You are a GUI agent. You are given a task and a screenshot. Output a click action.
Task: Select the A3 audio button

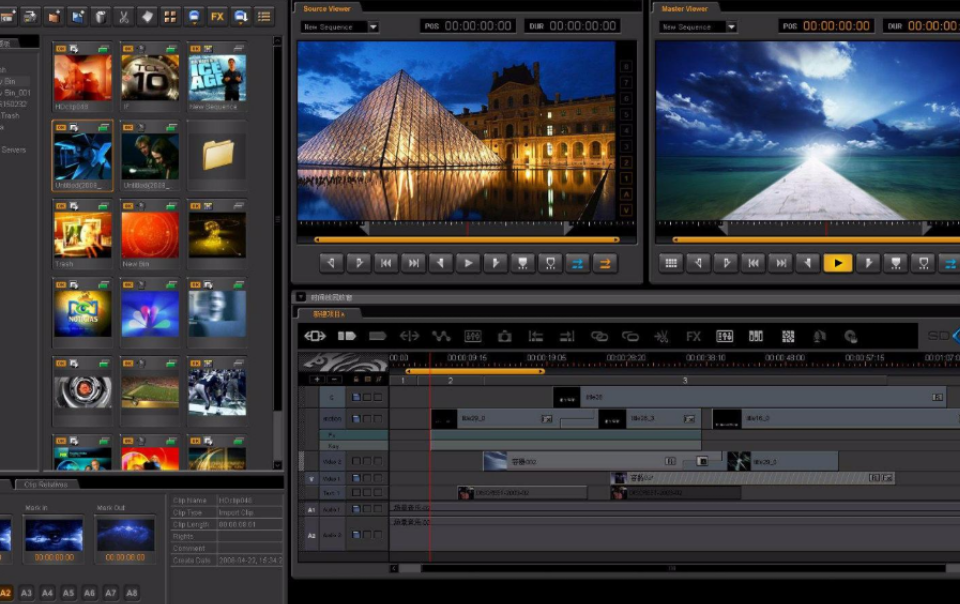(26, 592)
